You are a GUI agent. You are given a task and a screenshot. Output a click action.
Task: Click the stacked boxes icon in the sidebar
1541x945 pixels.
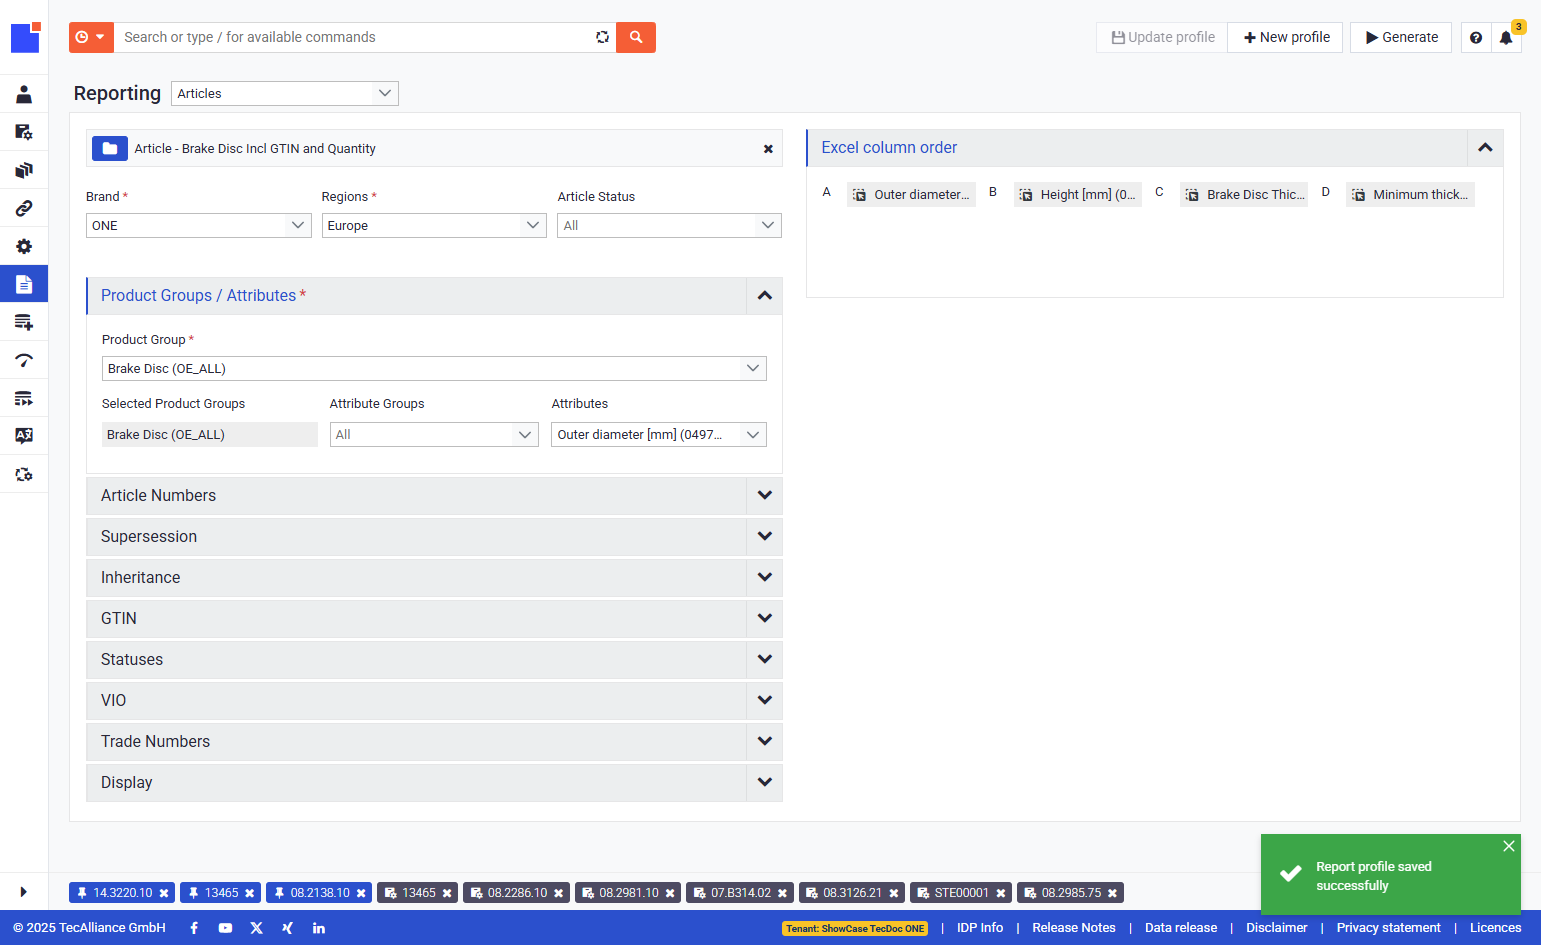click(x=24, y=170)
